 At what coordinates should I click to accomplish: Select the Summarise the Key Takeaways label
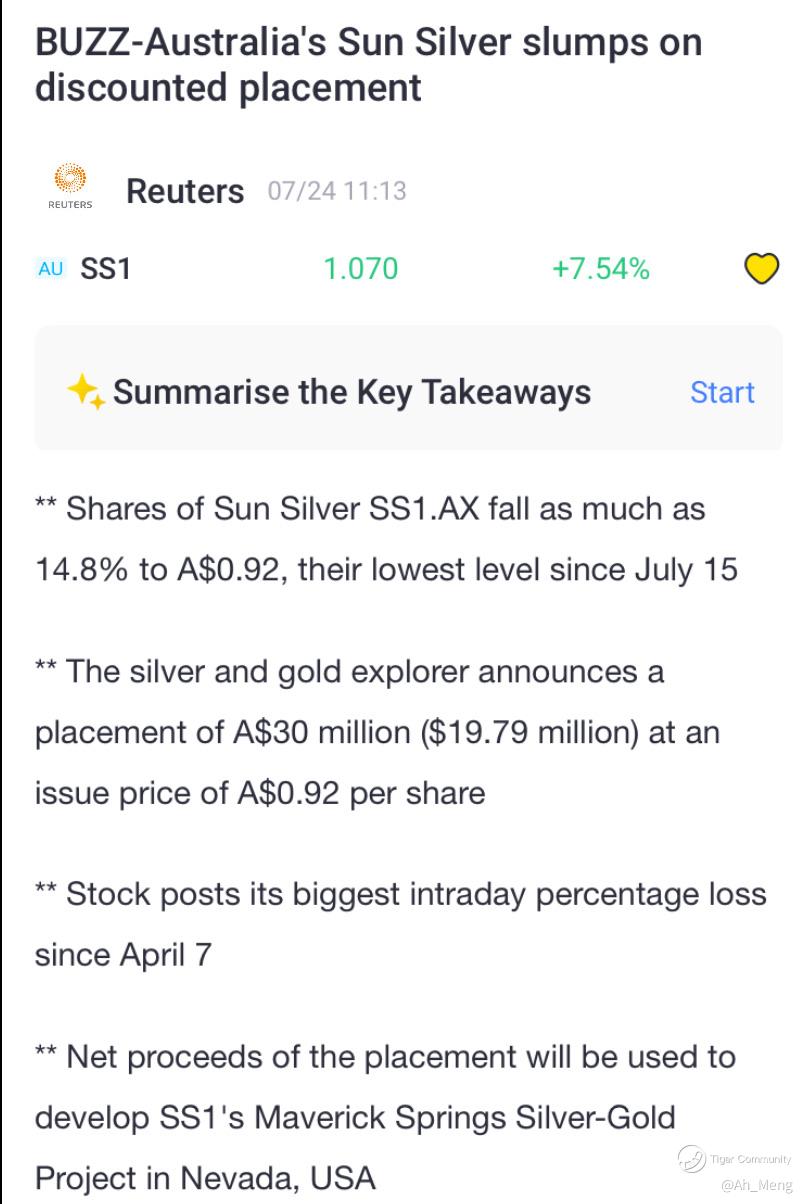point(351,392)
